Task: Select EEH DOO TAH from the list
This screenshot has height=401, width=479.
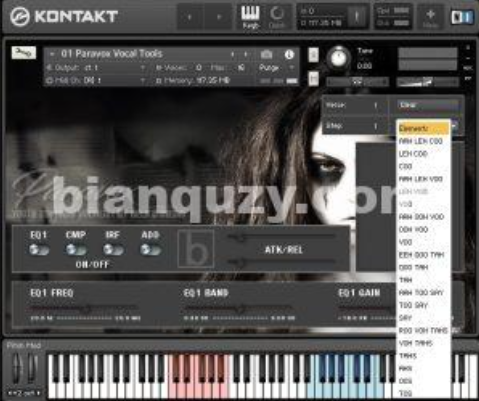Action: (421, 255)
